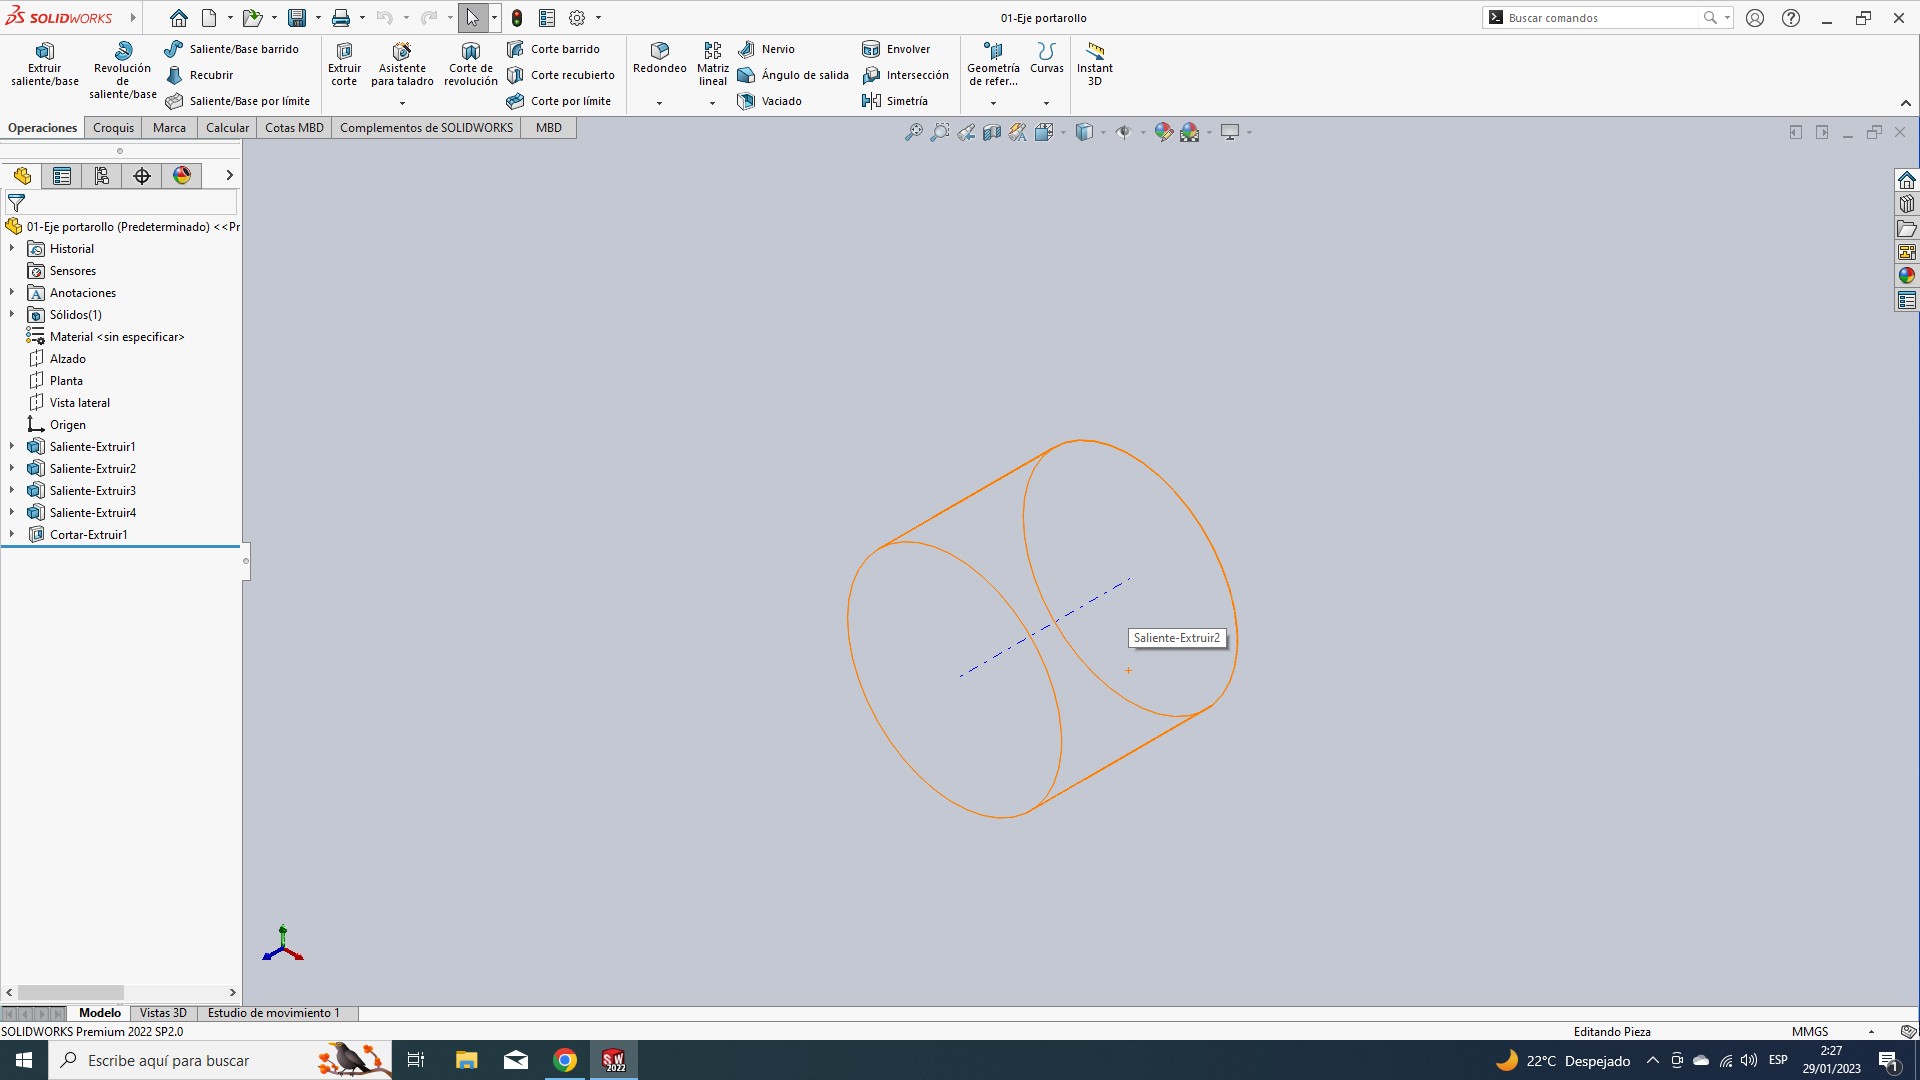Switch to the Croquis tab
1920x1080 pixels.
113,128
